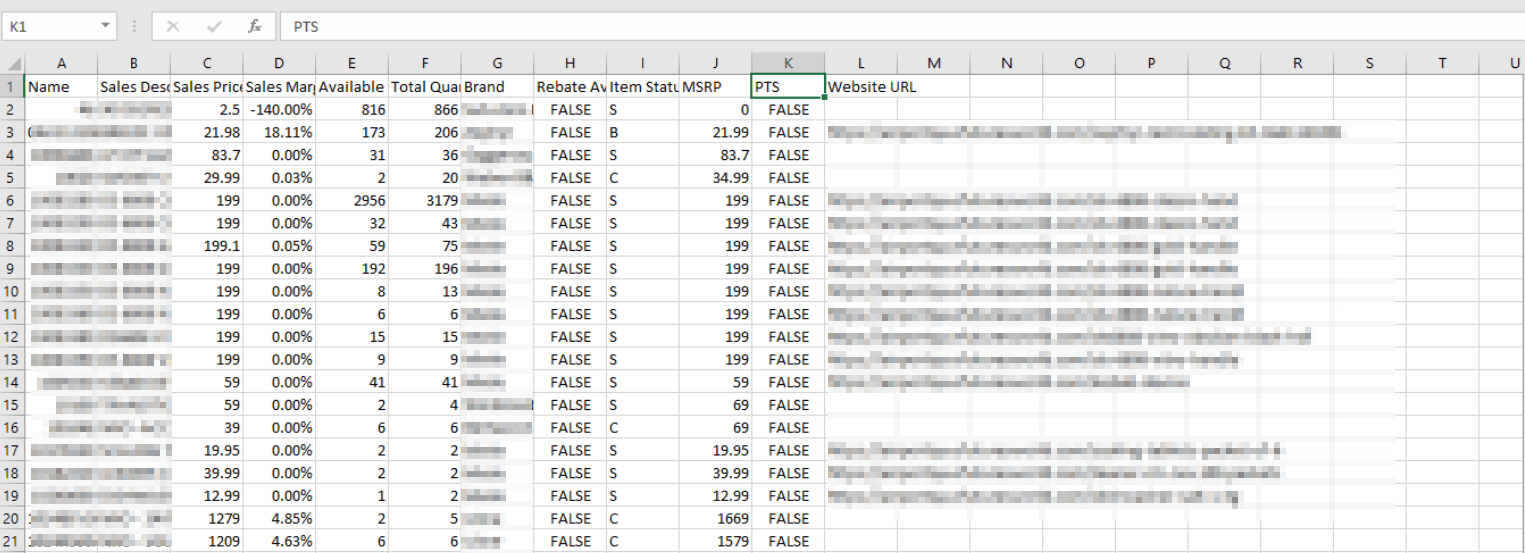The height and width of the screenshot is (553, 1525).
Task: Click the Insert Function fx icon
Action: click(x=255, y=26)
